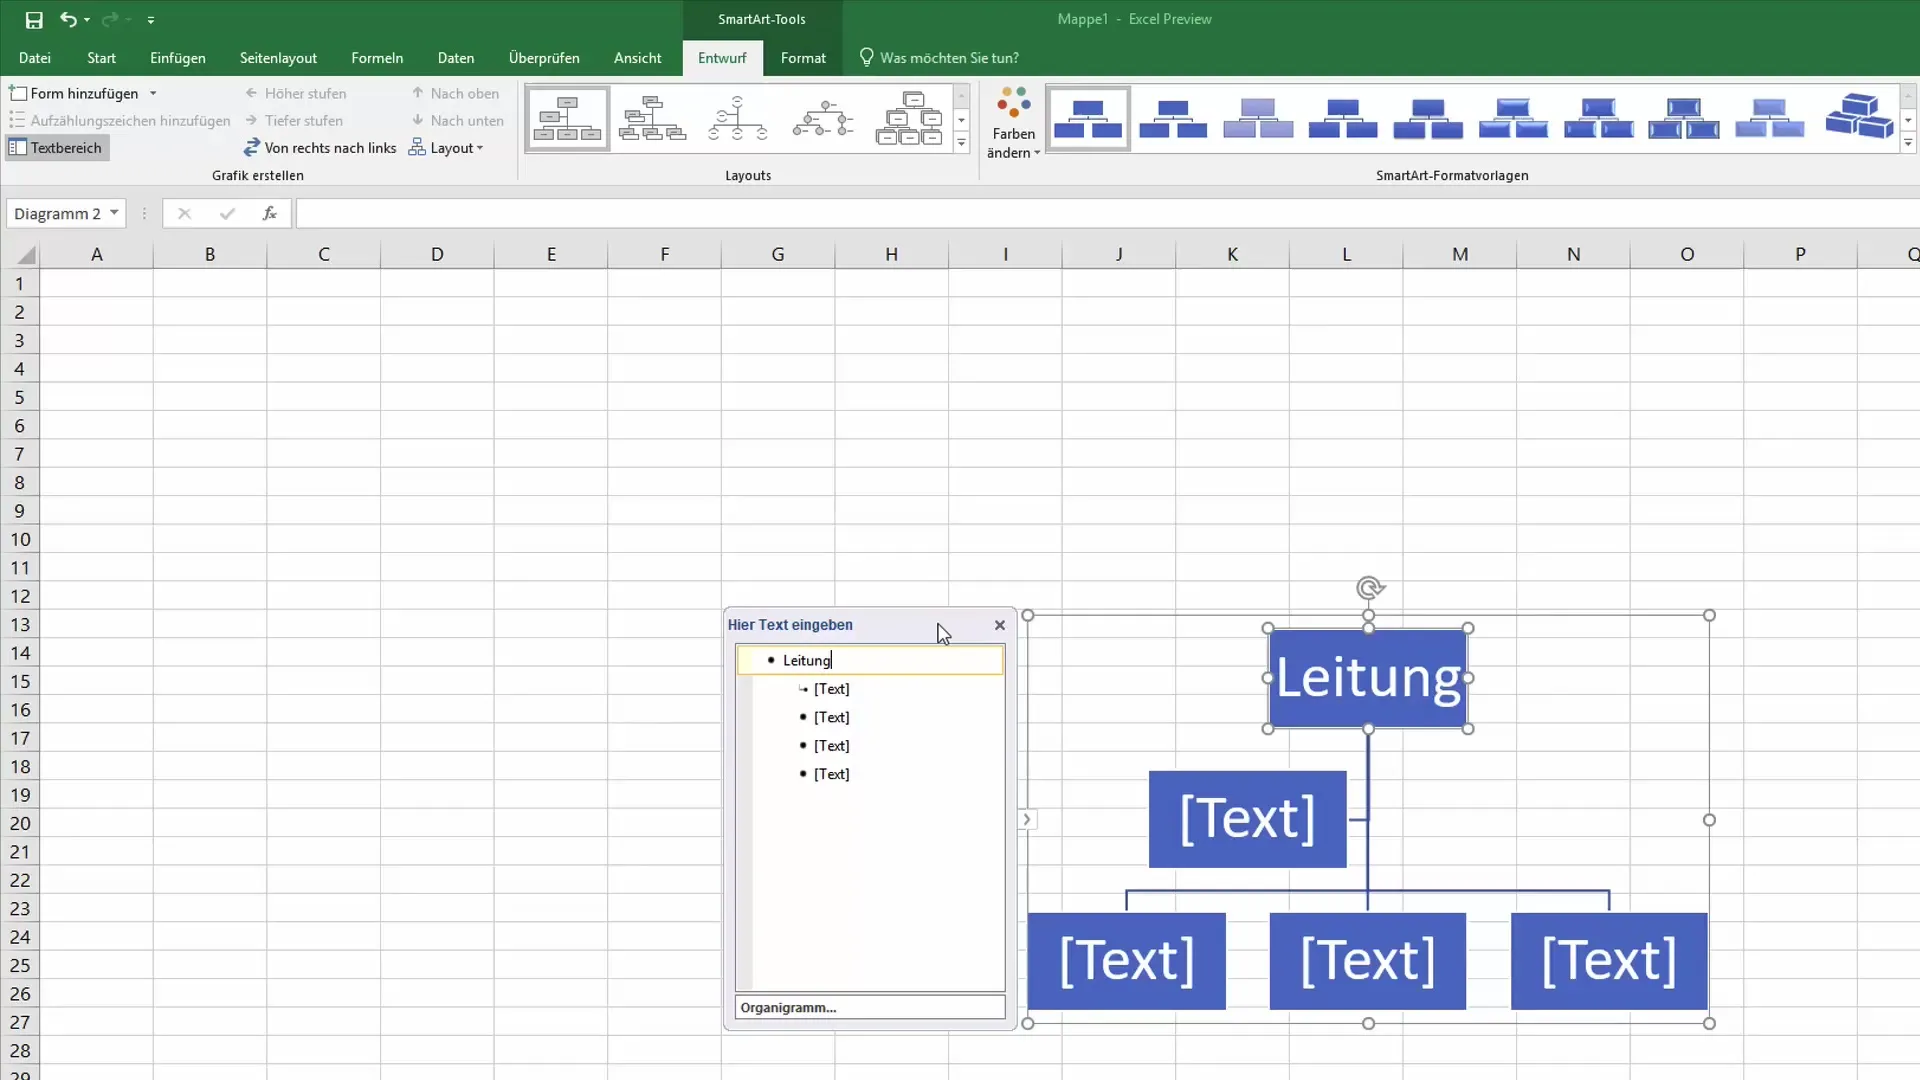
Task: Expand the Form hinzufügen dropdown arrow
Action: click(x=153, y=93)
